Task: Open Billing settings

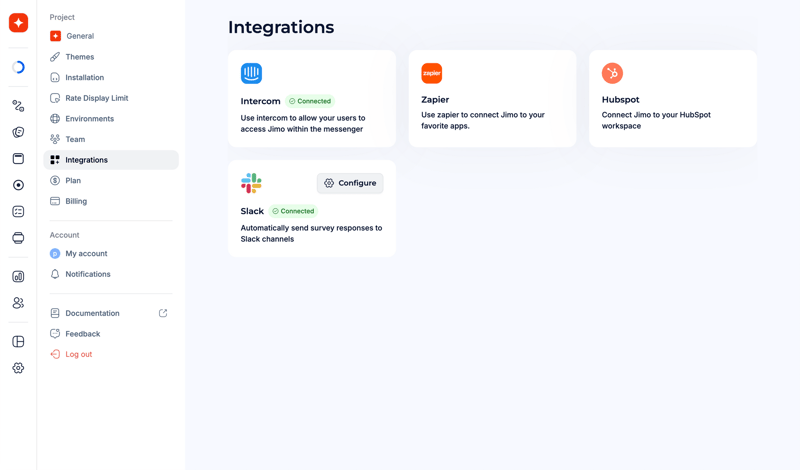Action: coord(111,201)
